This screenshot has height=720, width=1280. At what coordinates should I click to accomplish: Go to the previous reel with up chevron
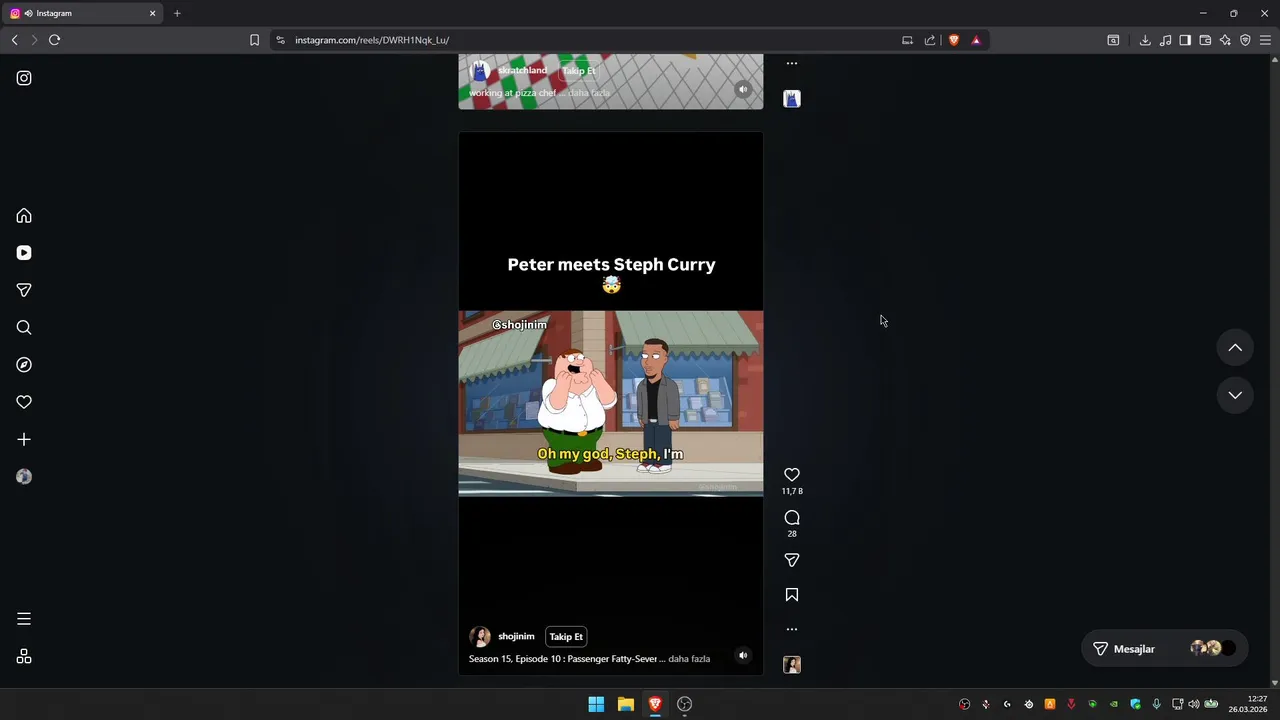(x=1235, y=348)
